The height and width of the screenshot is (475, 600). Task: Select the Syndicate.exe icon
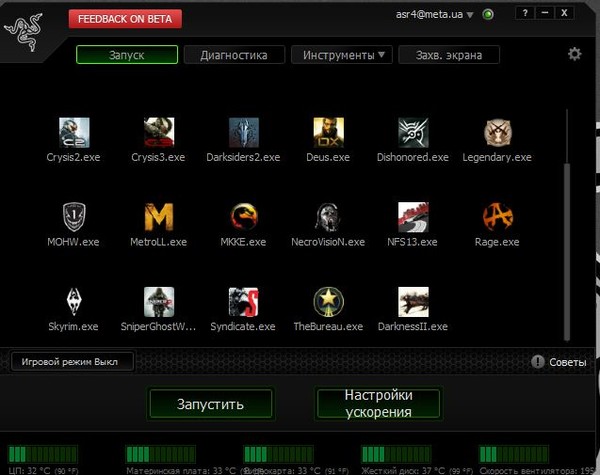click(x=244, y=302)
